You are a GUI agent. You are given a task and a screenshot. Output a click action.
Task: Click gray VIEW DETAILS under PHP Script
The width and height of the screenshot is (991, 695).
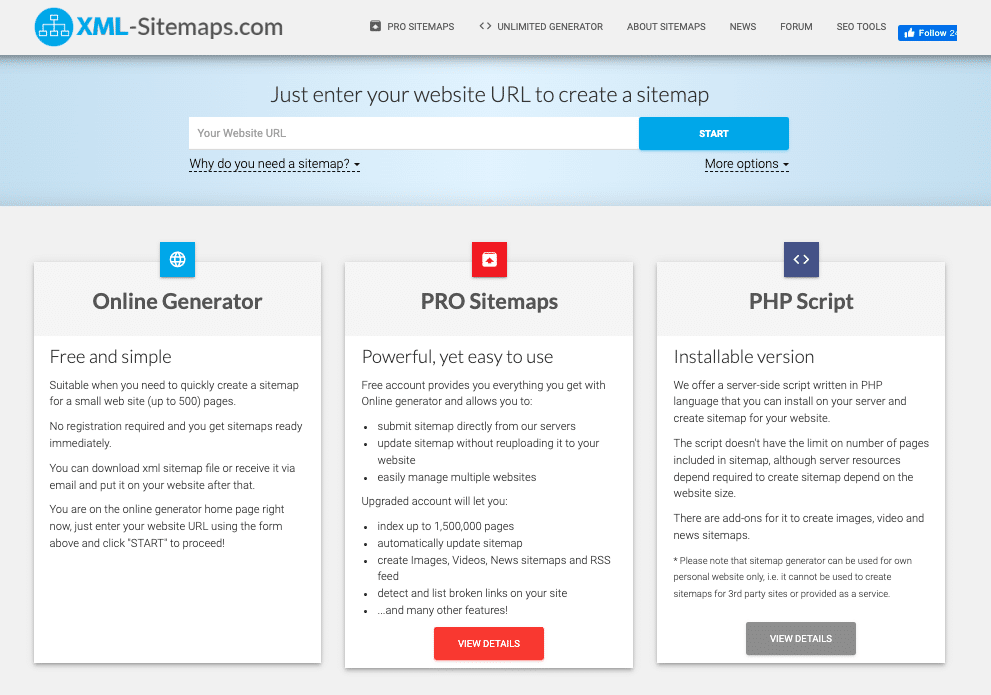pyautogui.click(x=801, y=638)
